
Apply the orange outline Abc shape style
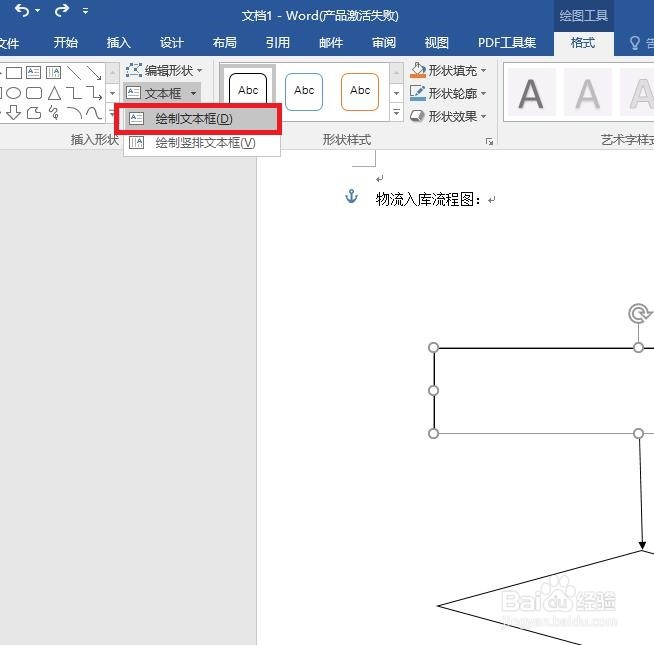[x=360, y=92]
